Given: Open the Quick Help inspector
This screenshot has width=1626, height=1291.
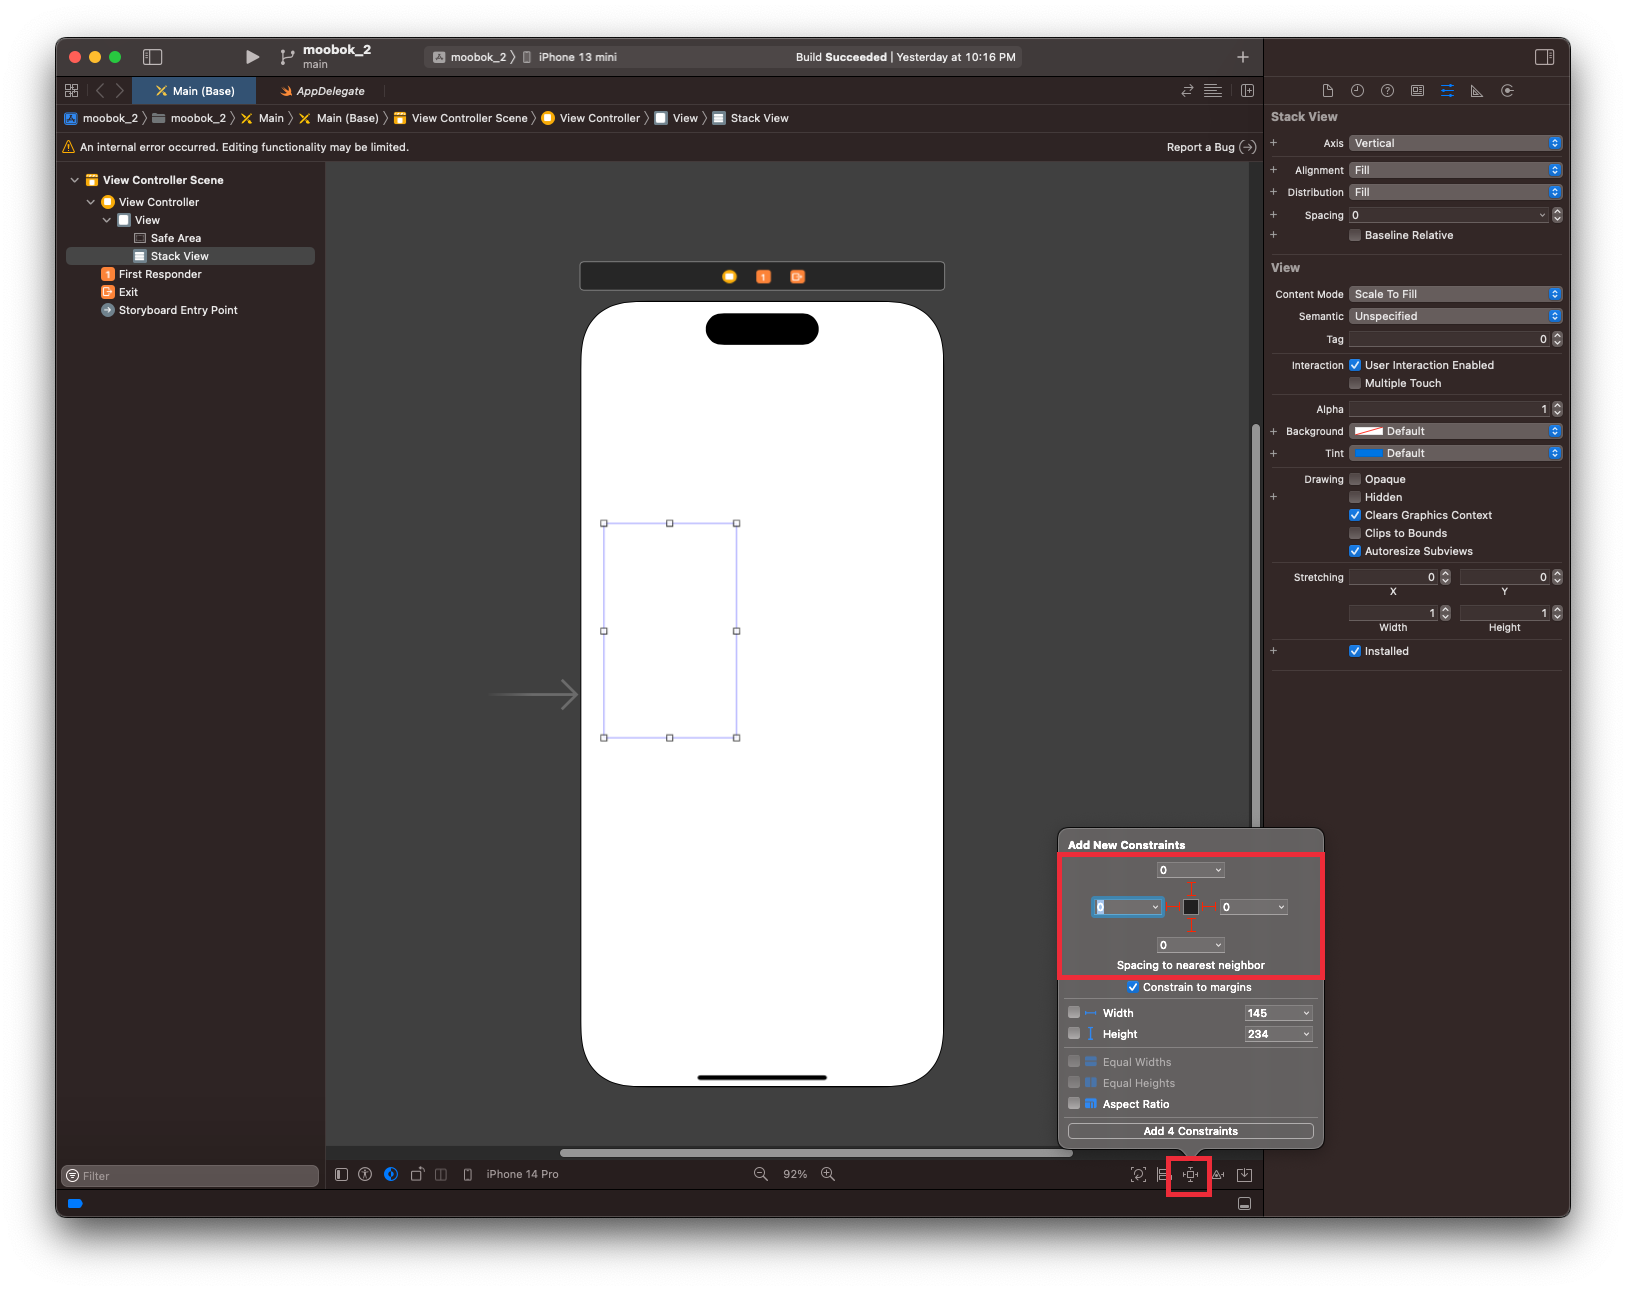Looking at the screenshot, I should (1387, 91).
